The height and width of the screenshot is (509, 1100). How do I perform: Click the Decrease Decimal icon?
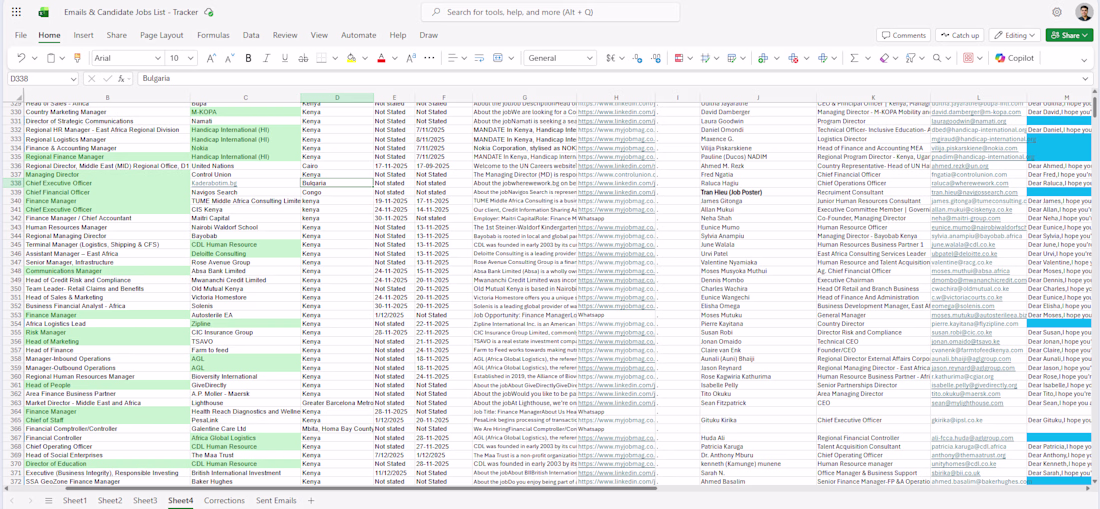point(656,58)
